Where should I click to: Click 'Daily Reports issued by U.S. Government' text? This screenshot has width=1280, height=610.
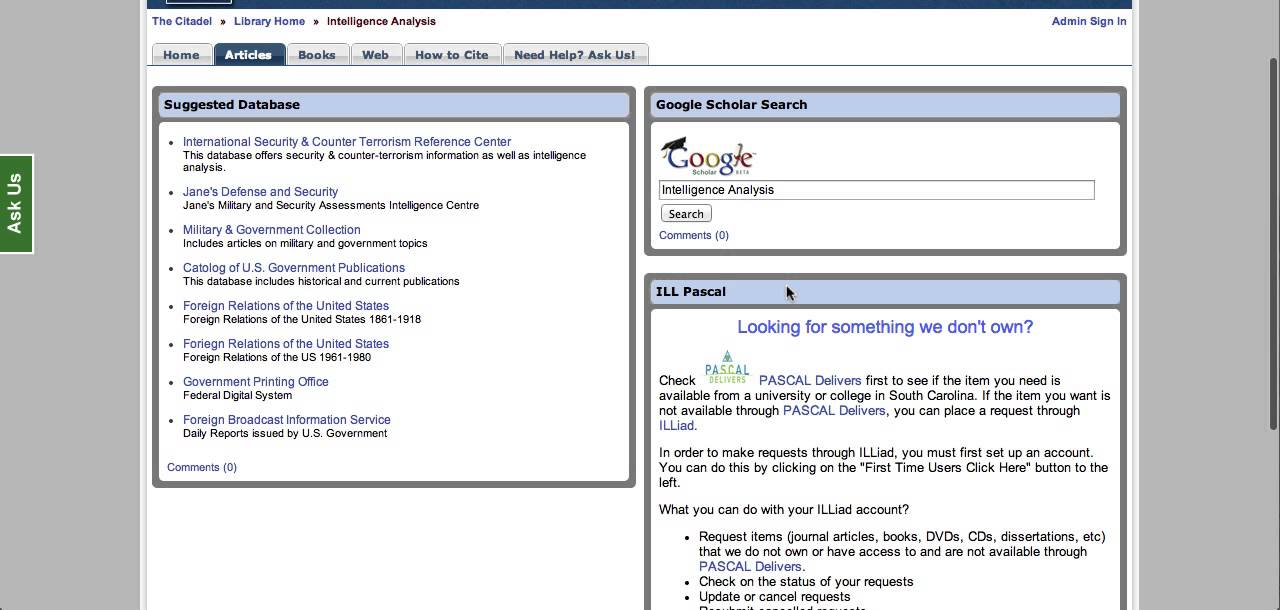(285, 433)
